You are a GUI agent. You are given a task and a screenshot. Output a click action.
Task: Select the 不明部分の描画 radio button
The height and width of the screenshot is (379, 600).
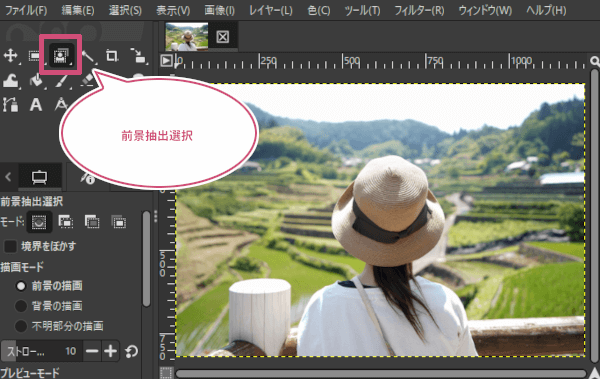(x=21, y=326)
